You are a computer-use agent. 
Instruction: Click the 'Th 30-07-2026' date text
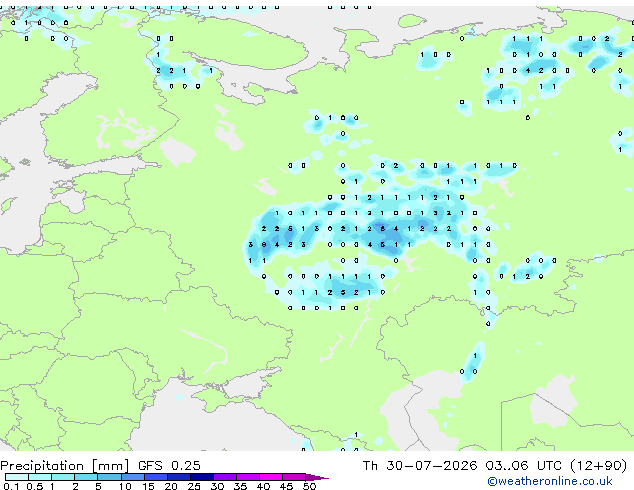pos(420,466)
